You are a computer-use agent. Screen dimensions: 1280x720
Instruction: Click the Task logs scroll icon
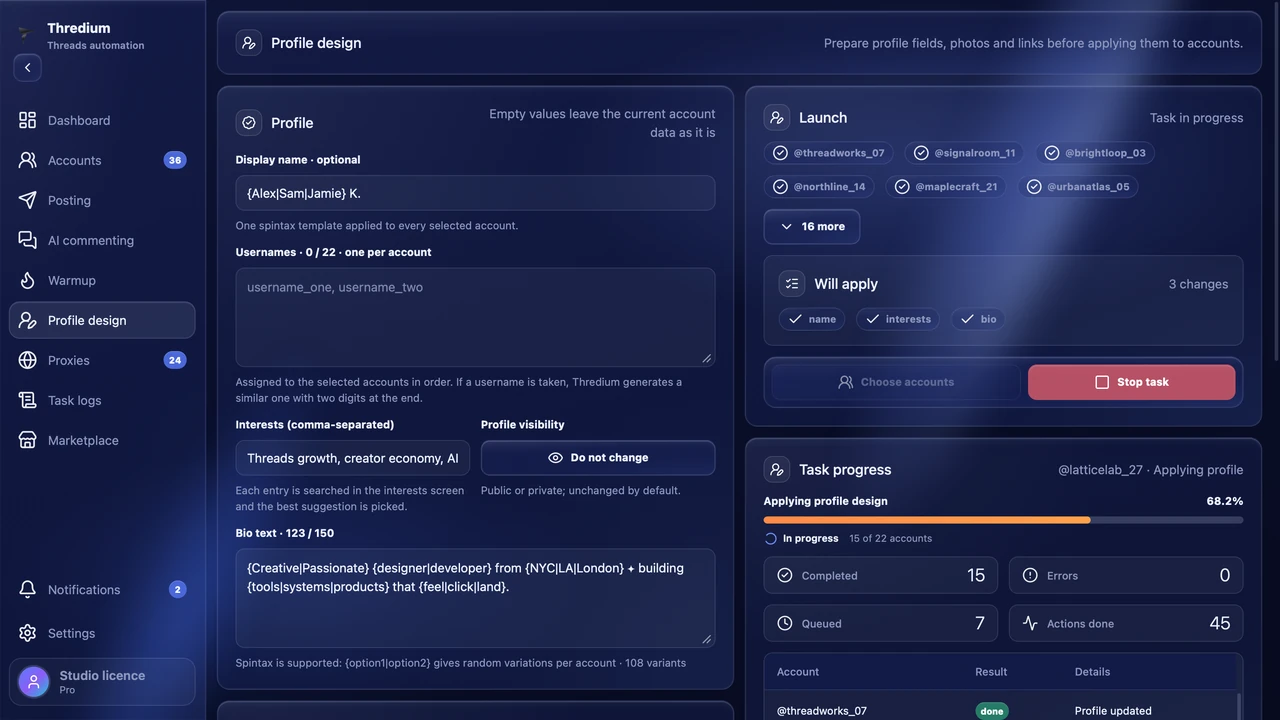(x=28, y=400)
